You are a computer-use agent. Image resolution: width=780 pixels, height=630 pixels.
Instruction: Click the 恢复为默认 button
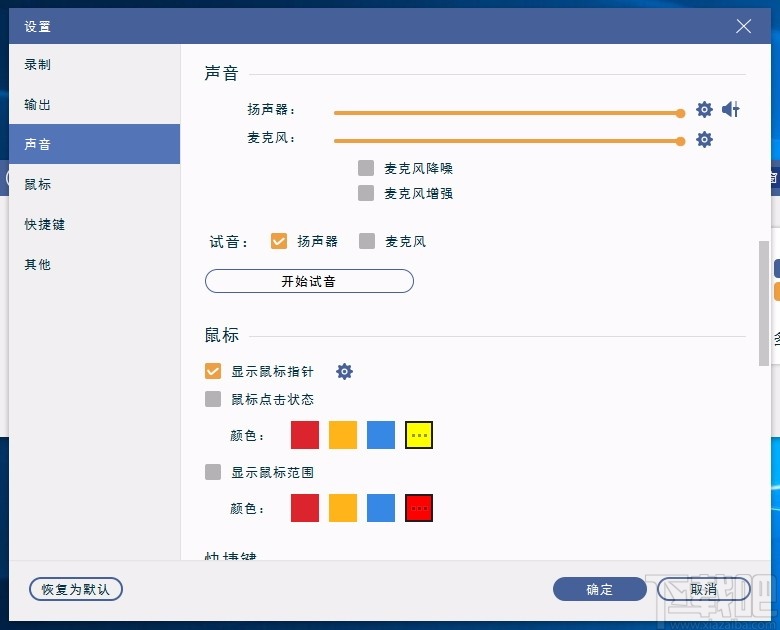pyautogui.click(x=76, y=589)
